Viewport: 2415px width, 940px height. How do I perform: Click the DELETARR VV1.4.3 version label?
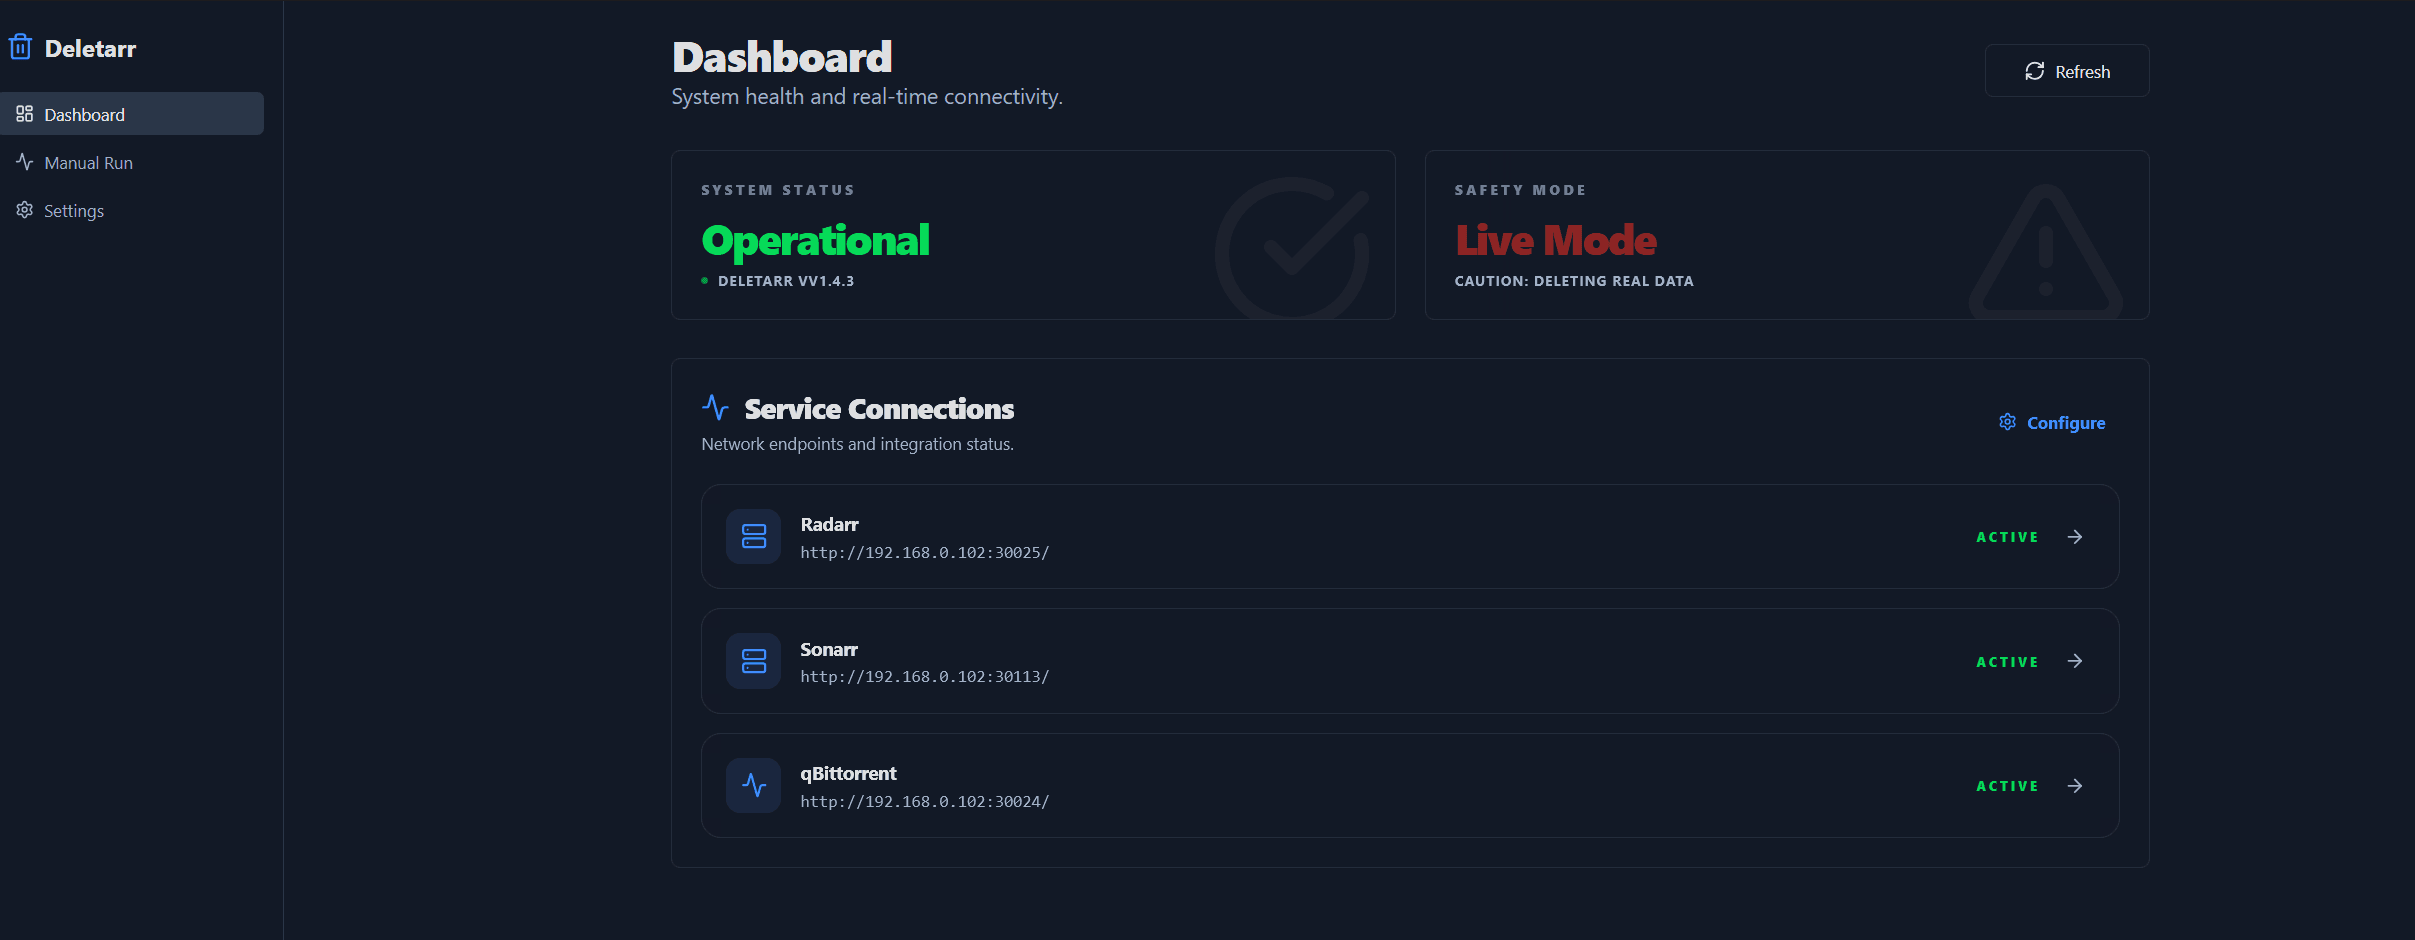click(x=786, y=281)
